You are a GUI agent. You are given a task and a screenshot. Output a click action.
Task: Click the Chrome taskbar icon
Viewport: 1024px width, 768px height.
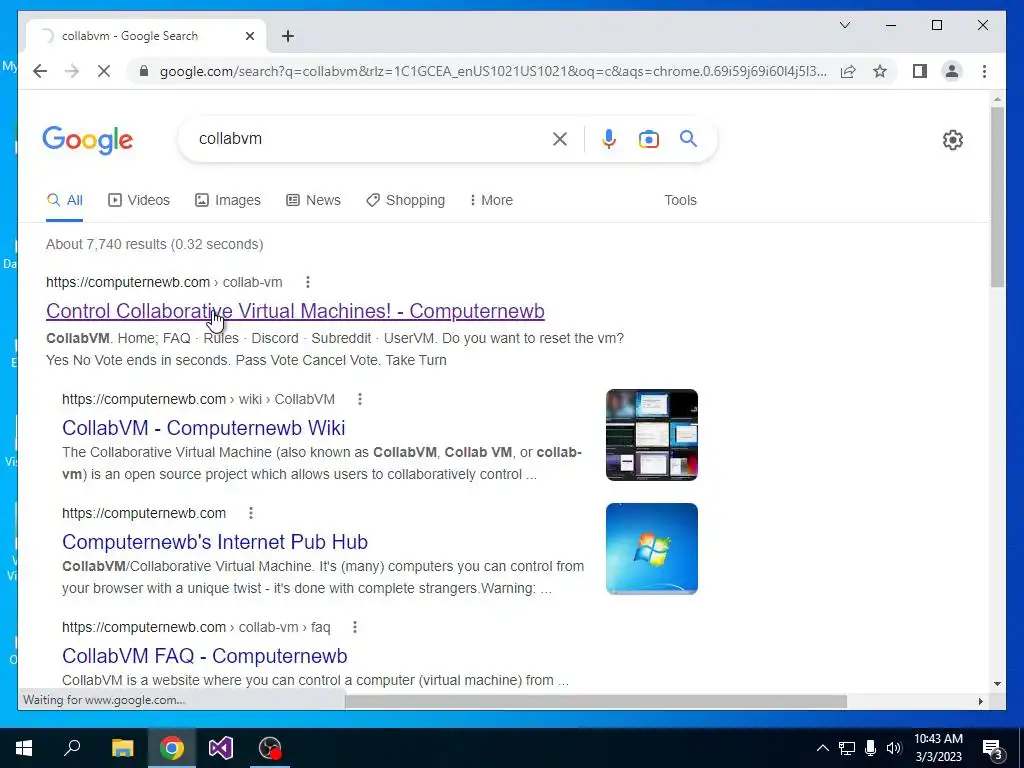(x=172, y=748)
